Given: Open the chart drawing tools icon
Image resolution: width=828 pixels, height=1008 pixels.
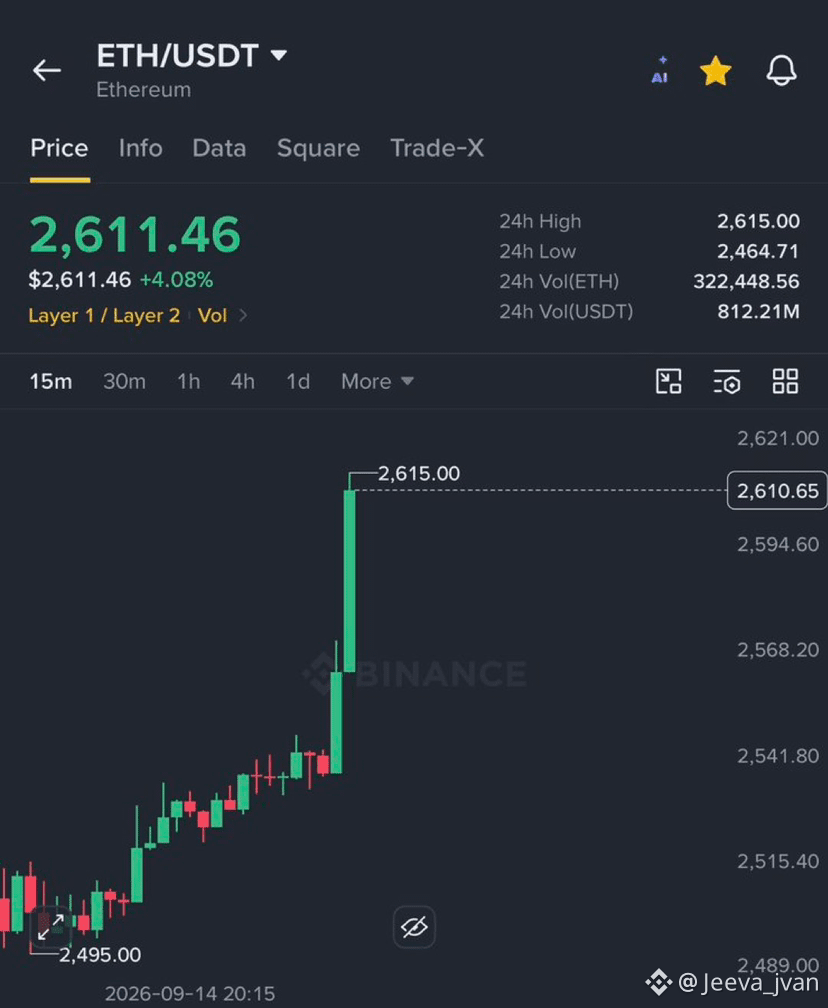Looking at the screenshot, I should click(x=669, y=381).
